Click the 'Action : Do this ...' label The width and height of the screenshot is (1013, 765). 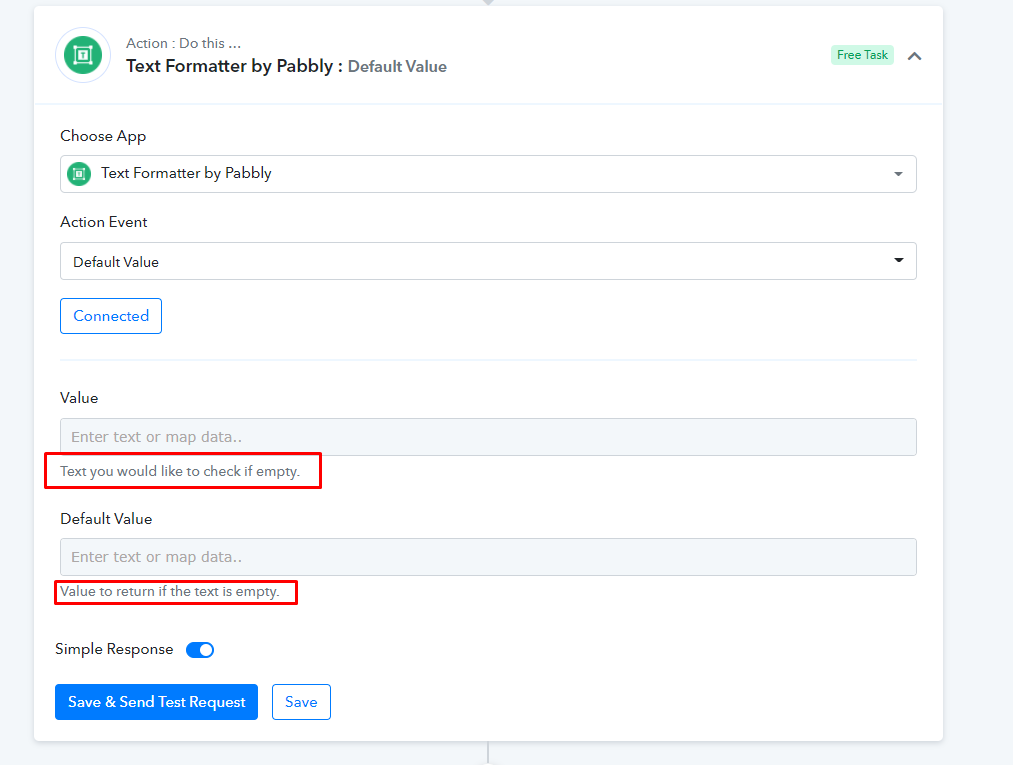(x=183, y=43)
